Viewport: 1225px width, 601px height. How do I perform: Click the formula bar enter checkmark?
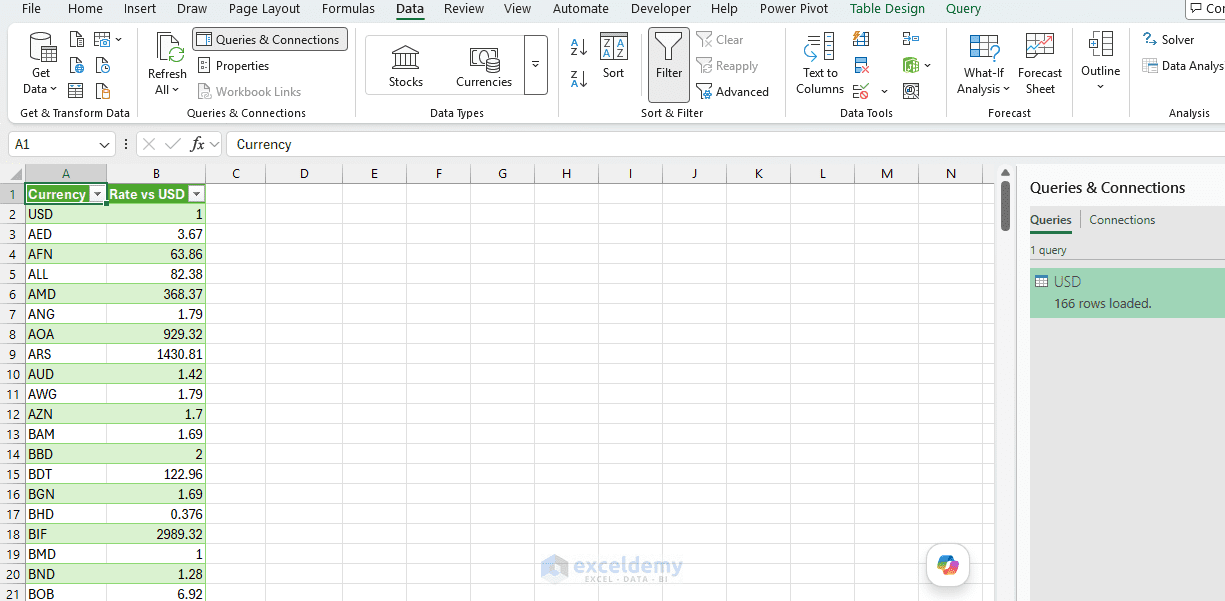(x=173, y=144)
